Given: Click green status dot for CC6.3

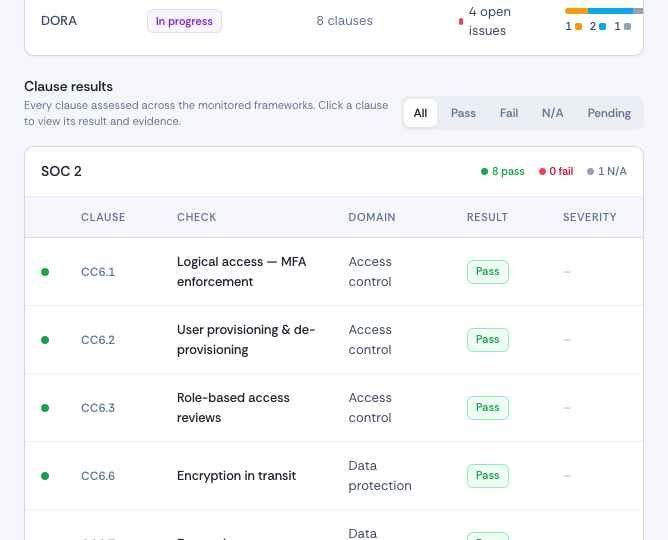Looking at the screenshot, I should [x=45, y=408].
